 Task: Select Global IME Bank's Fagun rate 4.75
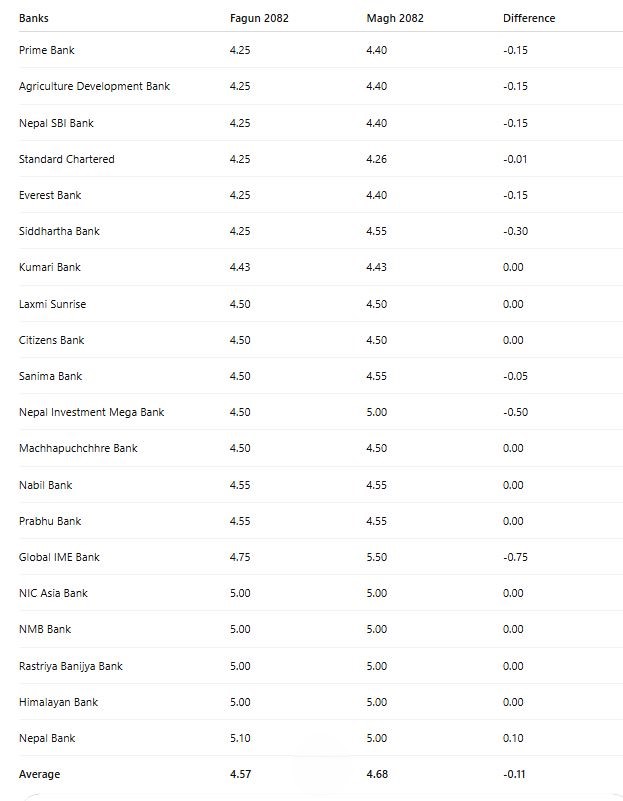240,557
